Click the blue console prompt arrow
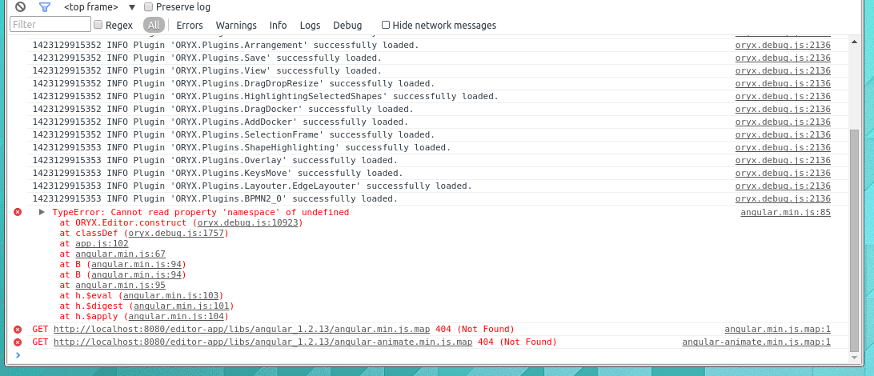This screenshot has height=376, width=874. click(x=18, y=355)
